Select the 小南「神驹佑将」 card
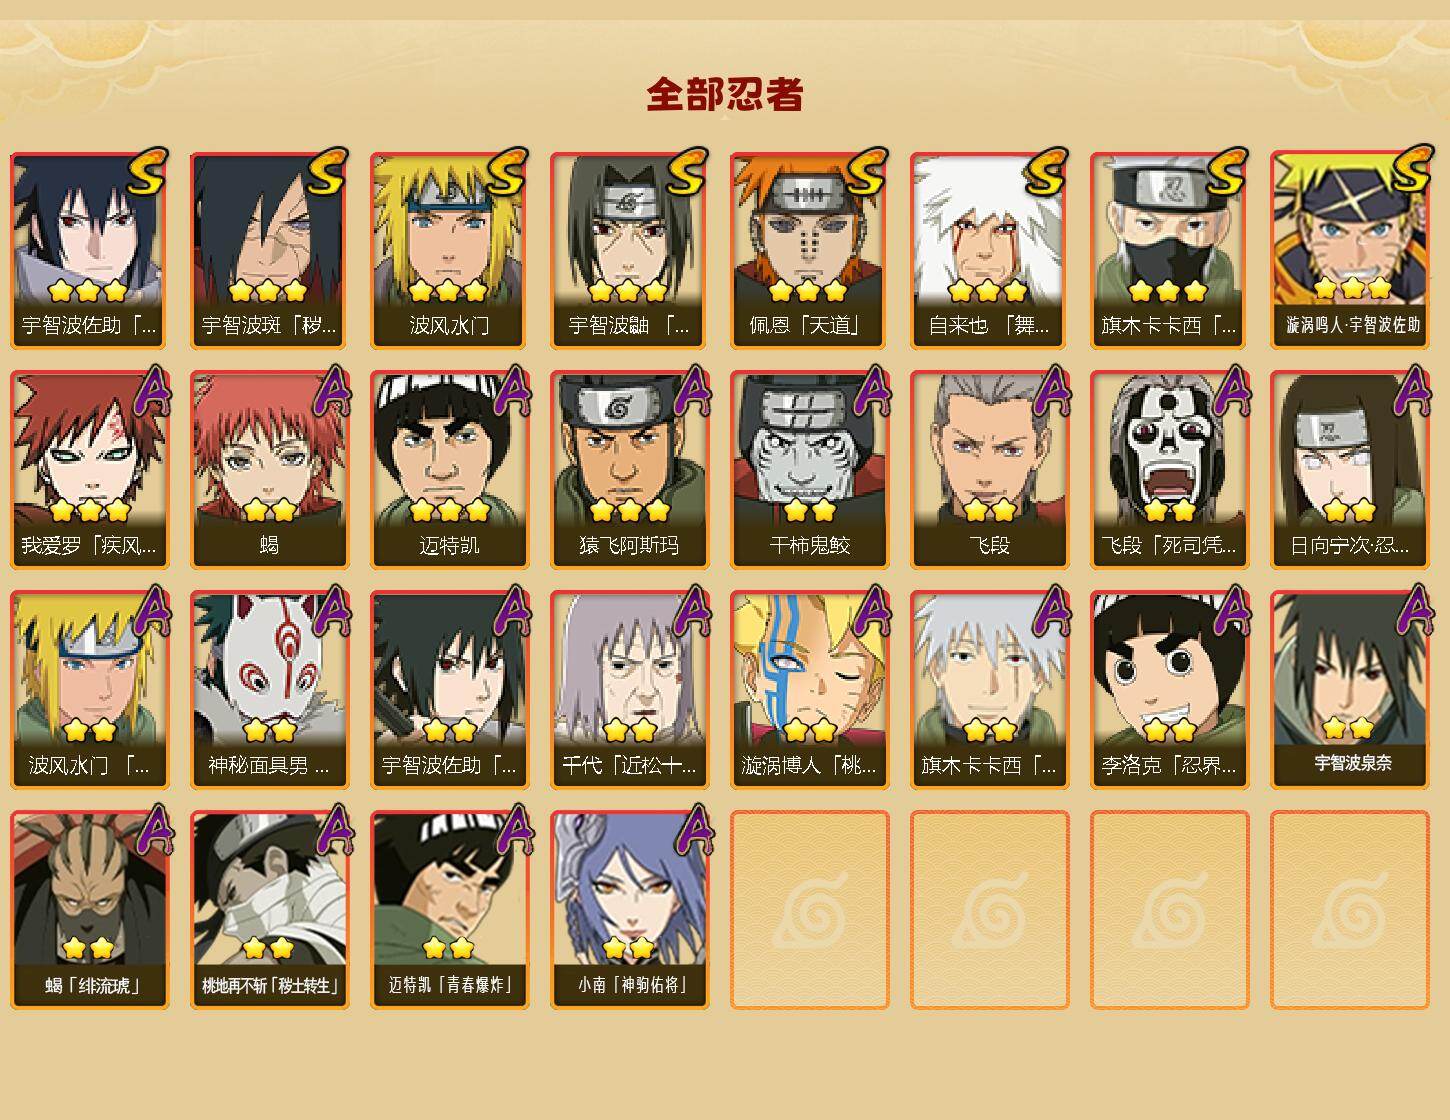The height and width of the screenshot is (1120, 1450). pos(629,910)
